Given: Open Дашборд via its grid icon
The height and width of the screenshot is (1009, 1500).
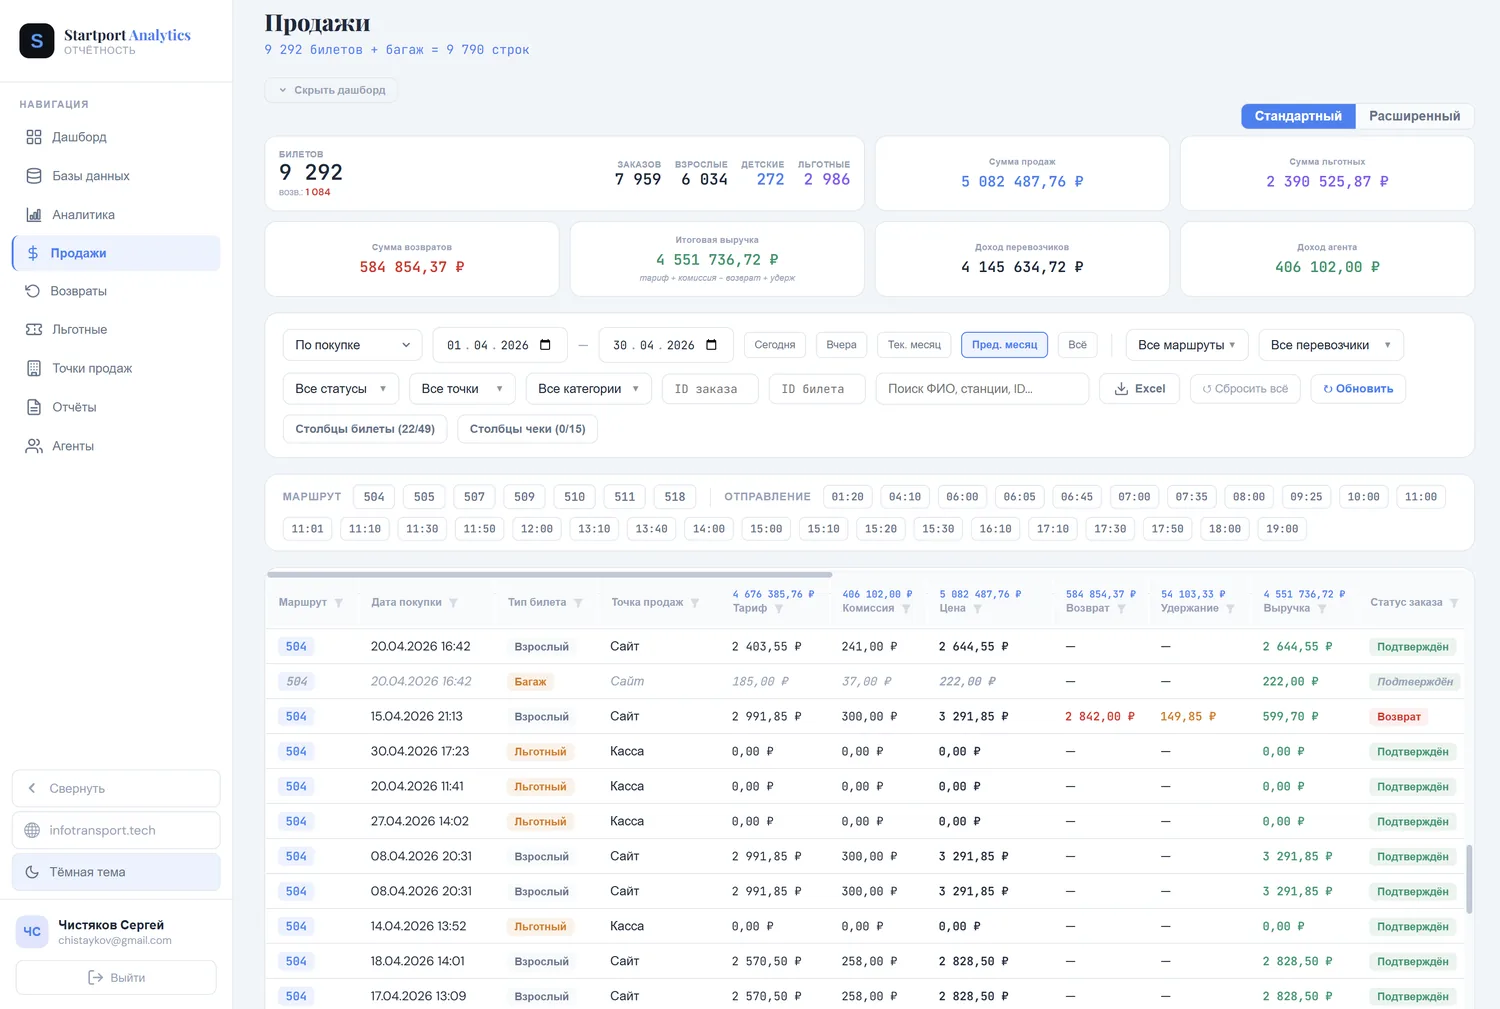Looking at the screenshot, I should [x=34, y=137].
